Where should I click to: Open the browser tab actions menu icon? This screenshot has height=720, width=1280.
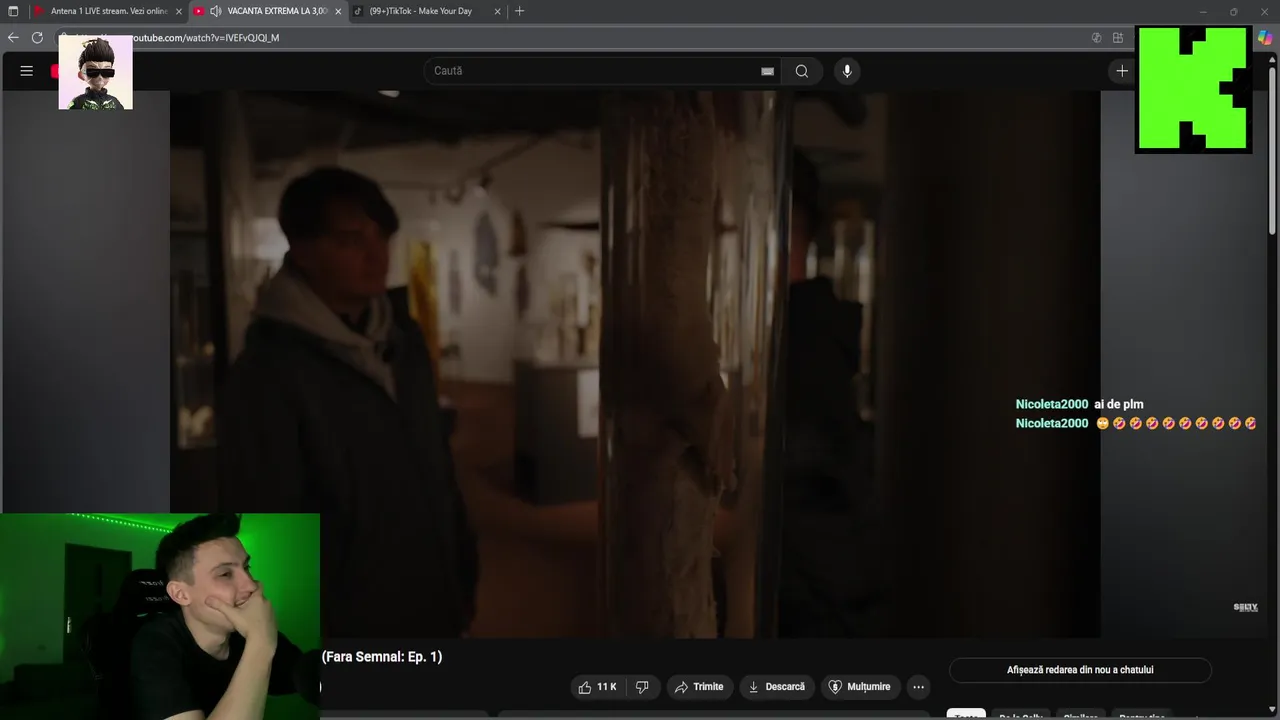click(x=13, y=11)
